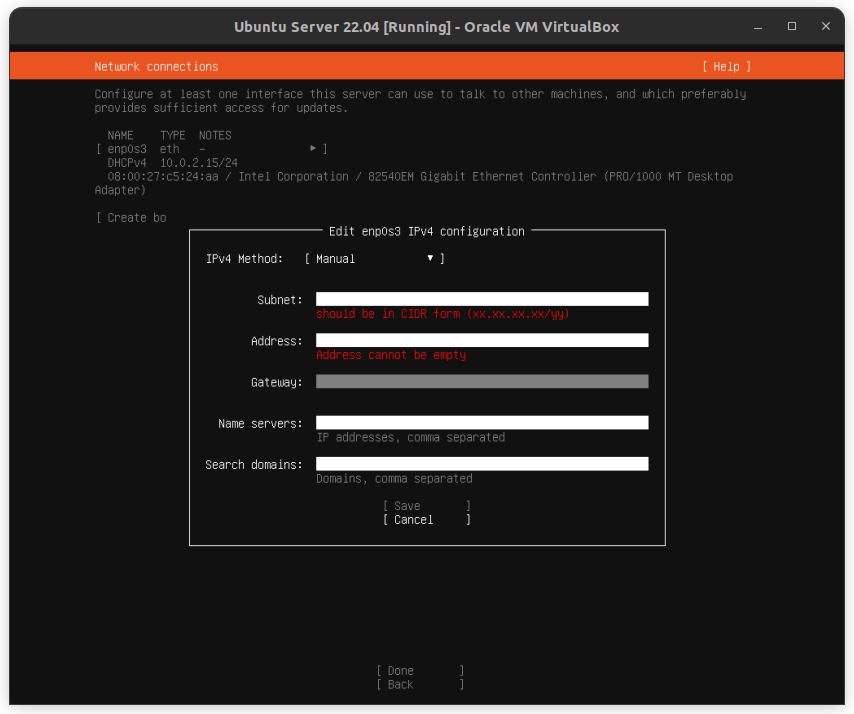Click the DHCPv4 10.0.2.15/24 text

172,163
